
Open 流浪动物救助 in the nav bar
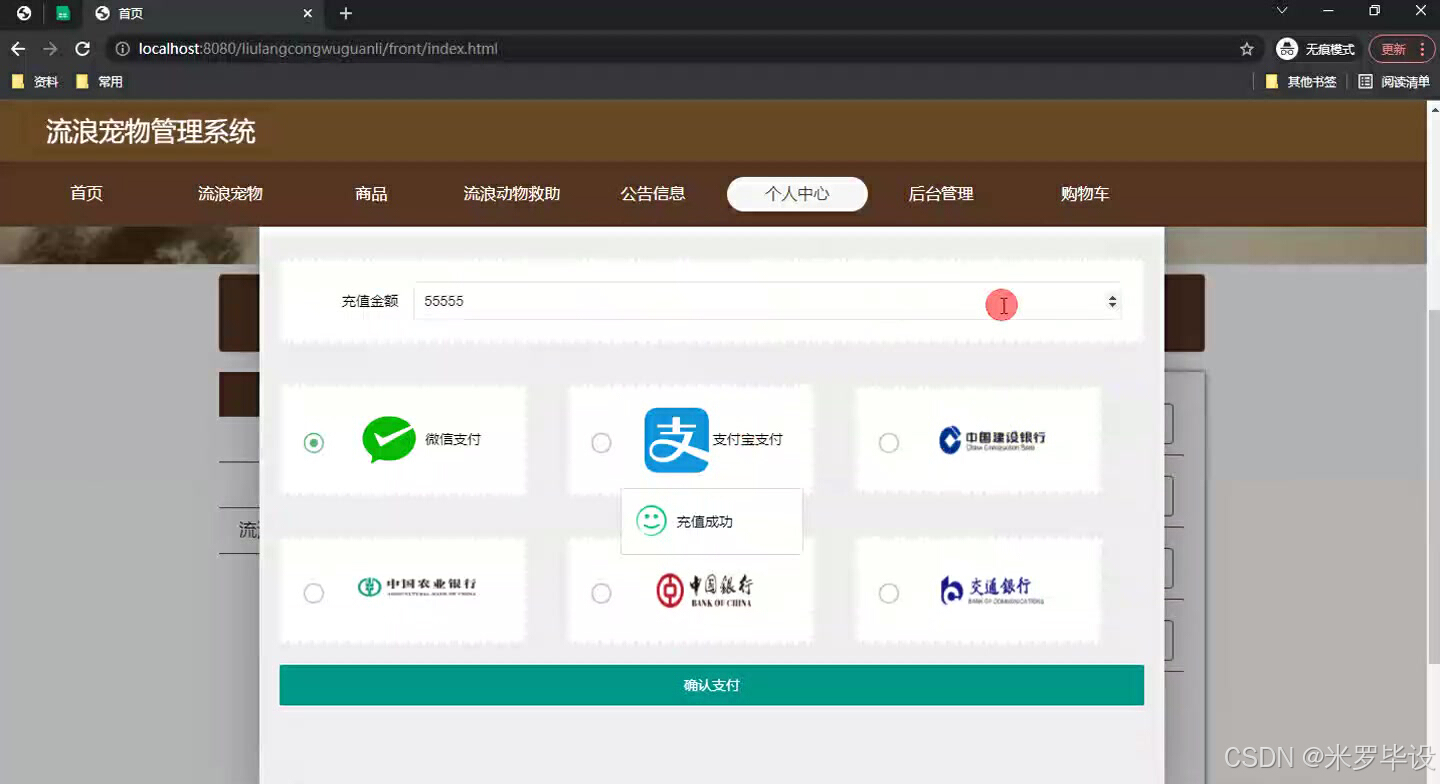point(512,194)
